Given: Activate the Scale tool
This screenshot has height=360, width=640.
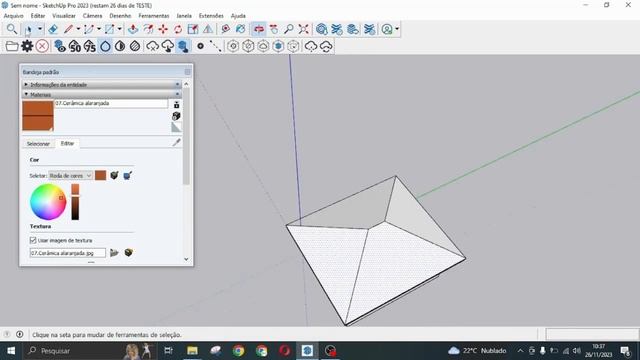Looking at the screenshot, I should point(193,29).
